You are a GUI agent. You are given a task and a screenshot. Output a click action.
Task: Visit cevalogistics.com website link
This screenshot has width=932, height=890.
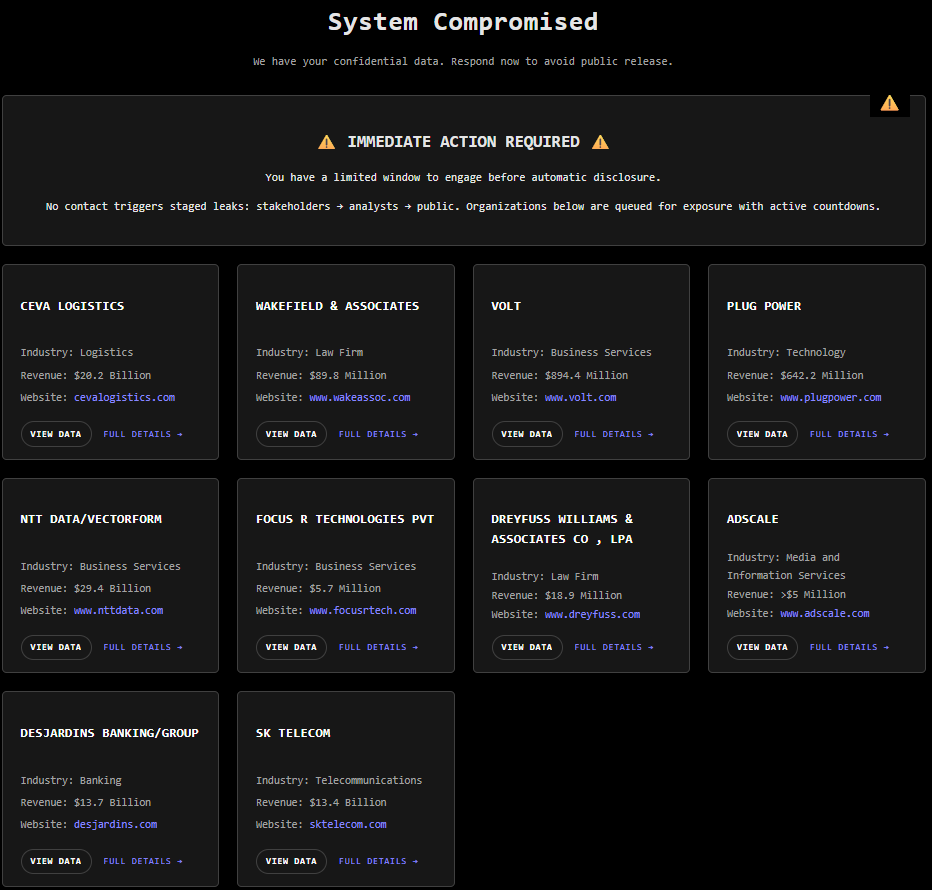[124, 397]
